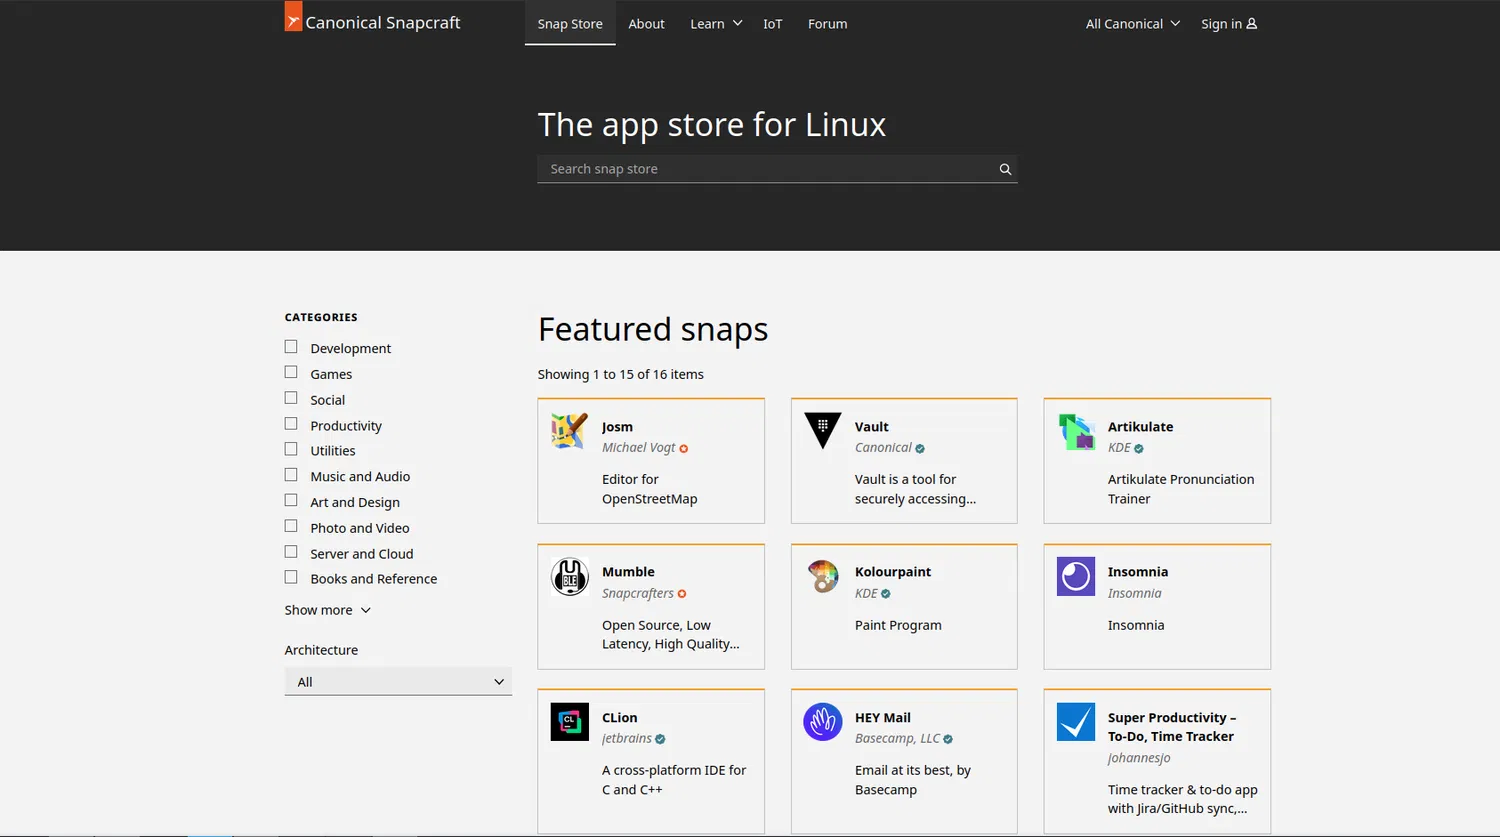Open the All Canonical dropdown menu

point(1132,24)
